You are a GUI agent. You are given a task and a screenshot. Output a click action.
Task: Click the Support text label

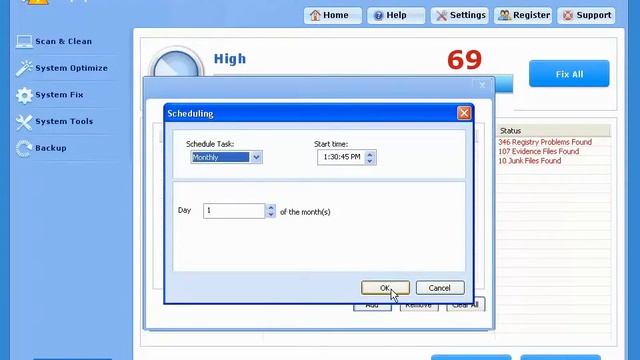pyautogui.click(x=594, y=15)
